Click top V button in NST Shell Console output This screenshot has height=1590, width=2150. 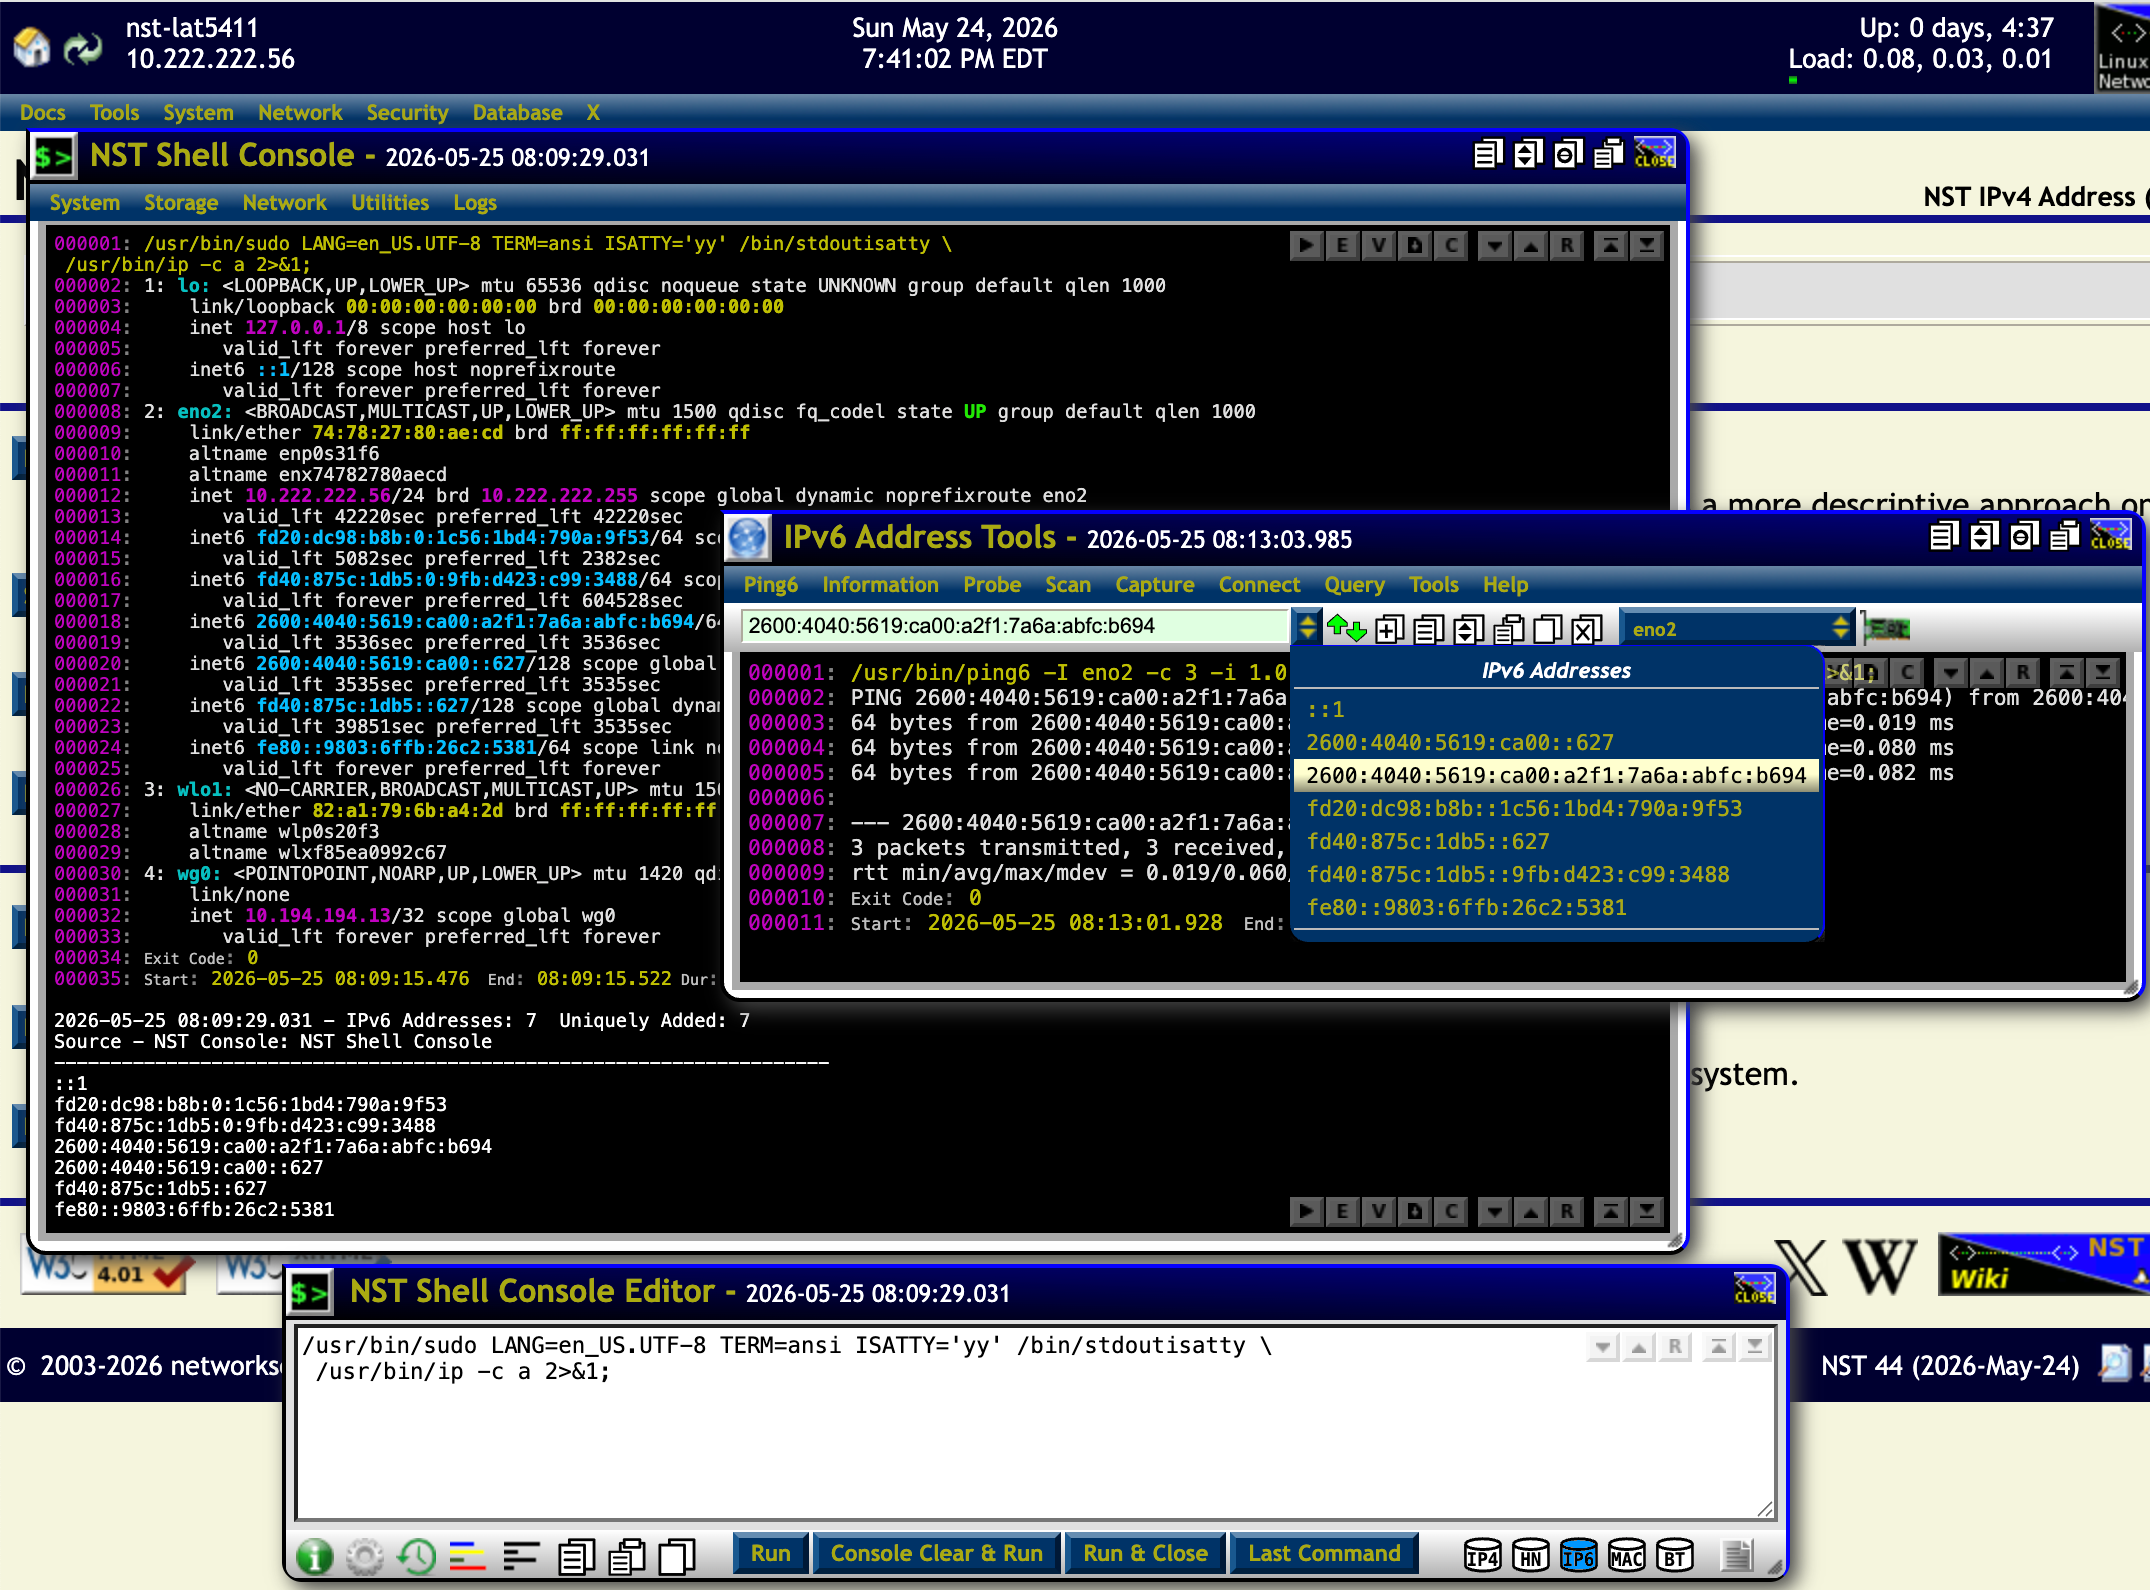coord(1378,245)
